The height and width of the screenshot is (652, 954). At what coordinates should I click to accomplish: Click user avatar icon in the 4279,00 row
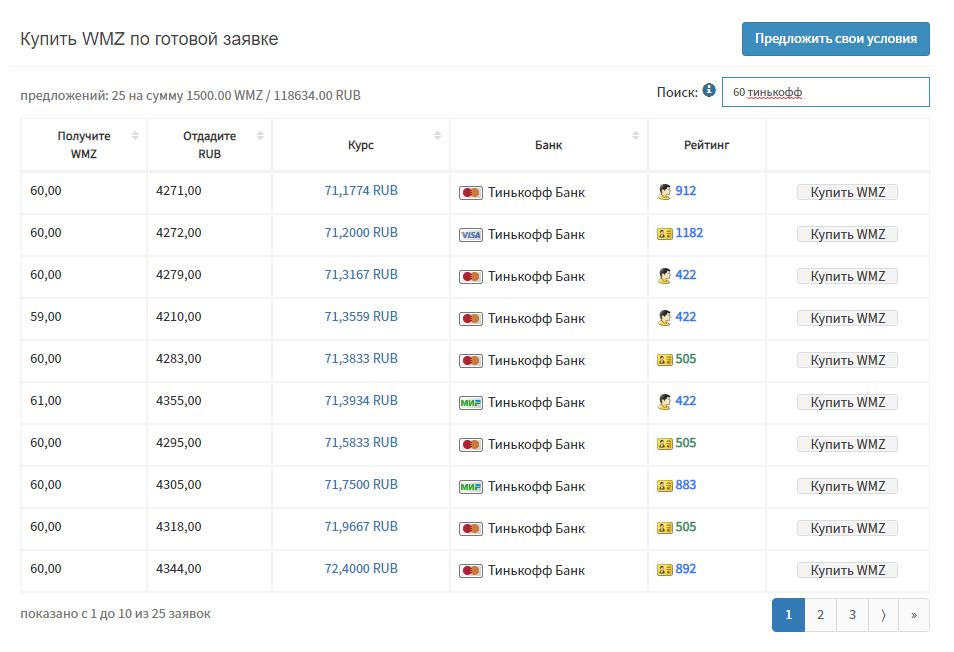point(664,276)
